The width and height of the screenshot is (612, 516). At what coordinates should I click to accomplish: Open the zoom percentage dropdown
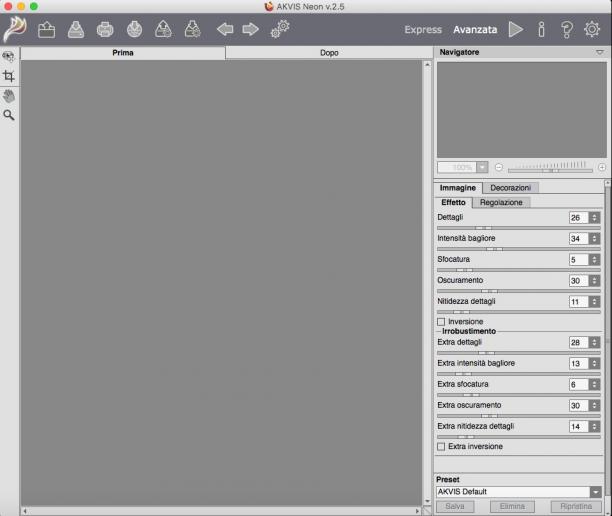[x=482, y=167]
